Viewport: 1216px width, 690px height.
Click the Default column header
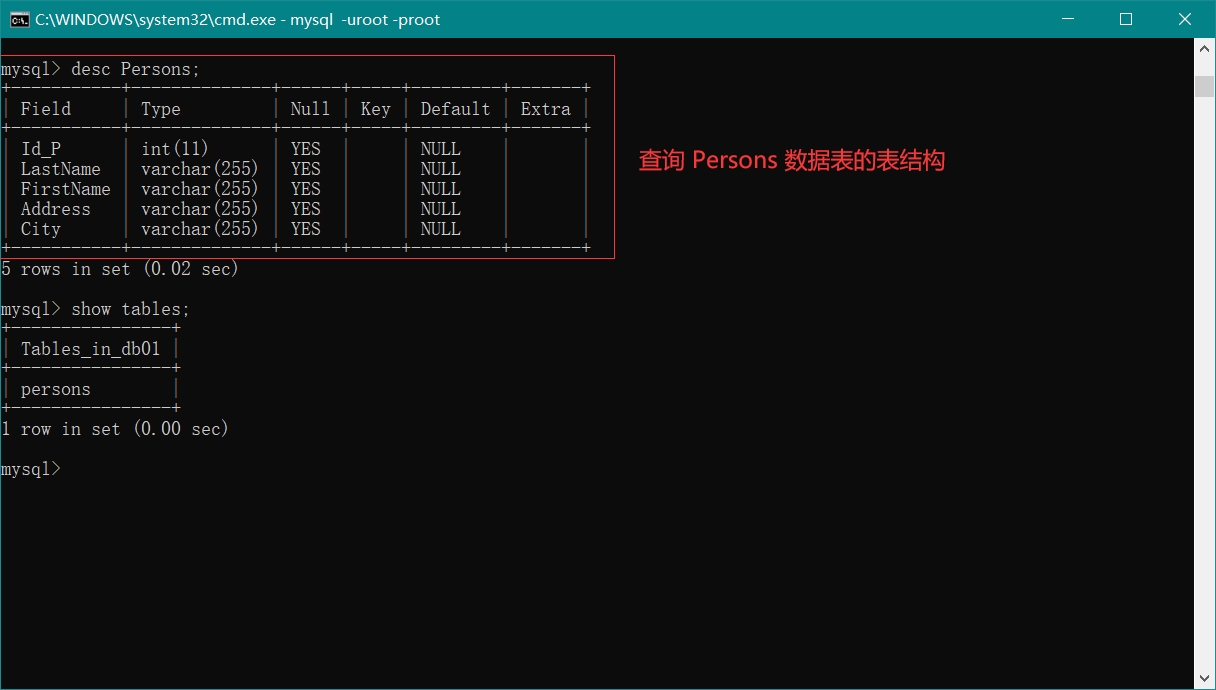click(x=455, y=109)
